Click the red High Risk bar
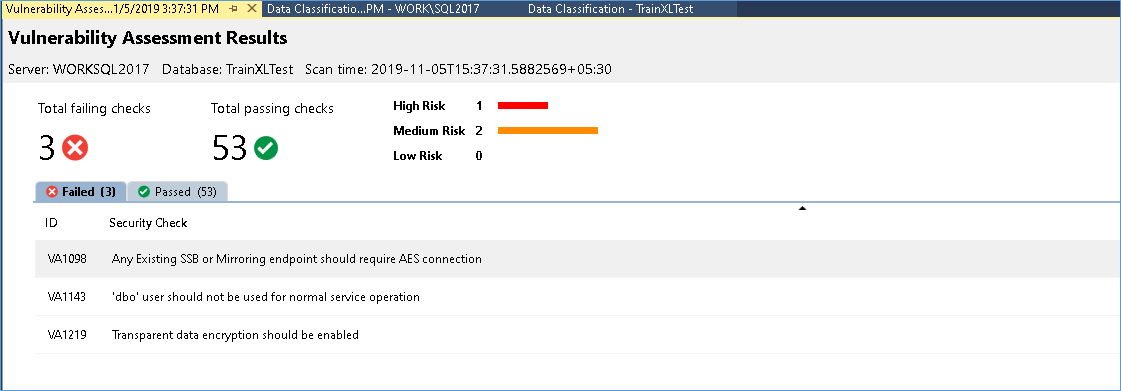This screenshot has height=391, width=1121. pyautogui.click(x=523, y=106)
